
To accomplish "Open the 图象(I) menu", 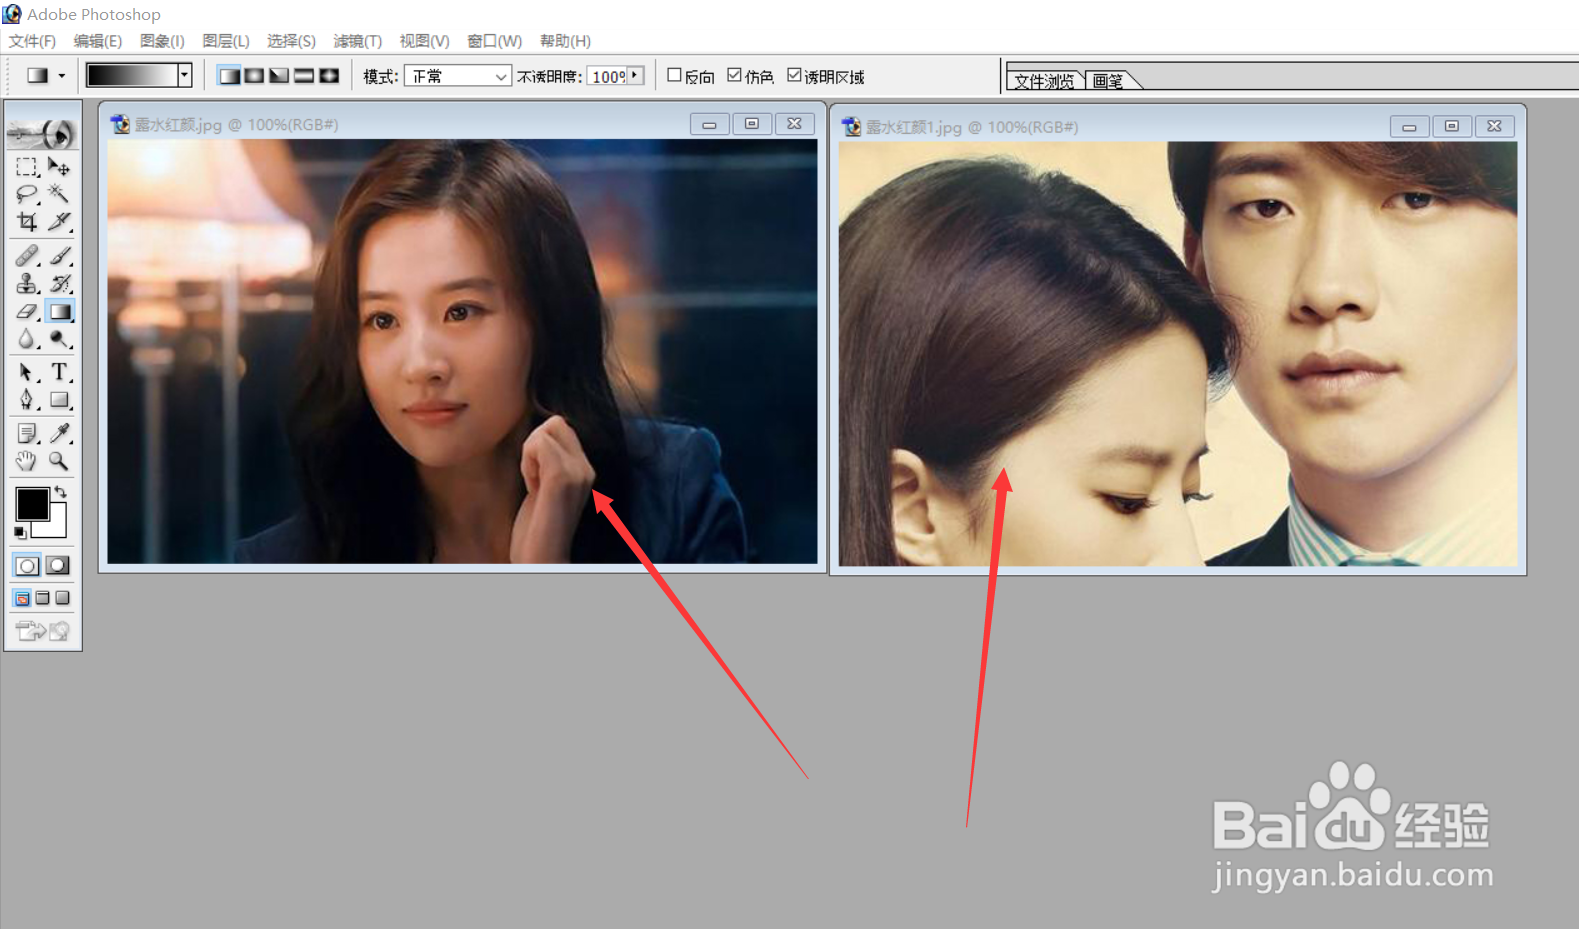I will tap(162, 41).
